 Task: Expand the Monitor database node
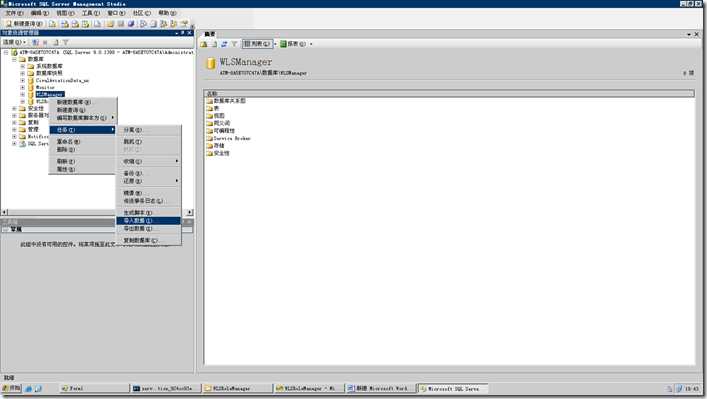[23, 87]
